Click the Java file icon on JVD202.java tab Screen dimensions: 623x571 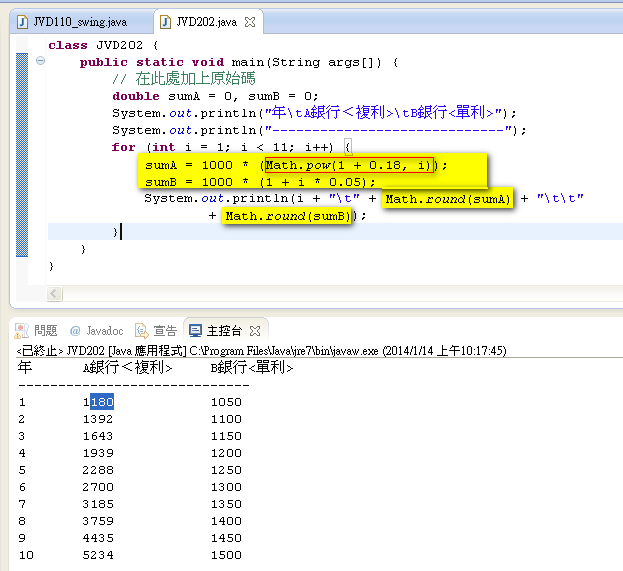[x=165, y=22]
